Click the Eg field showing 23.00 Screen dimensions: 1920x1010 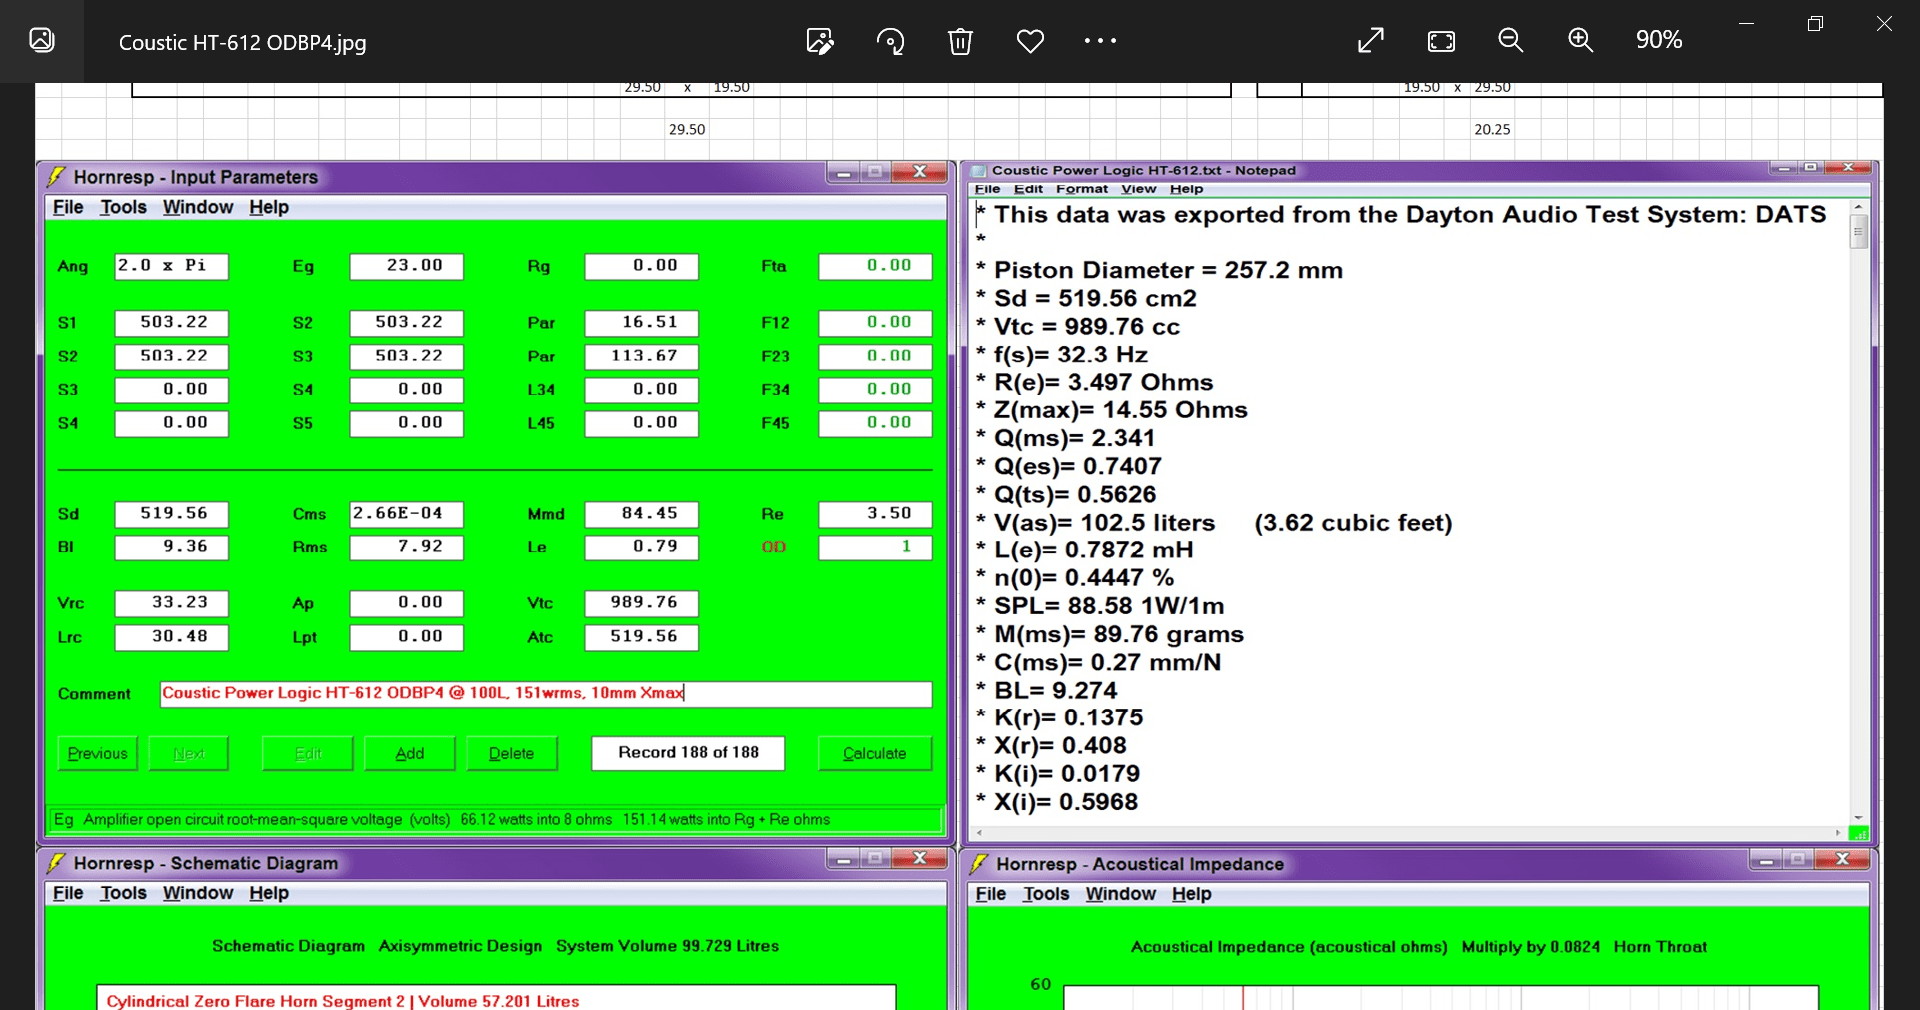coord(407,266)
